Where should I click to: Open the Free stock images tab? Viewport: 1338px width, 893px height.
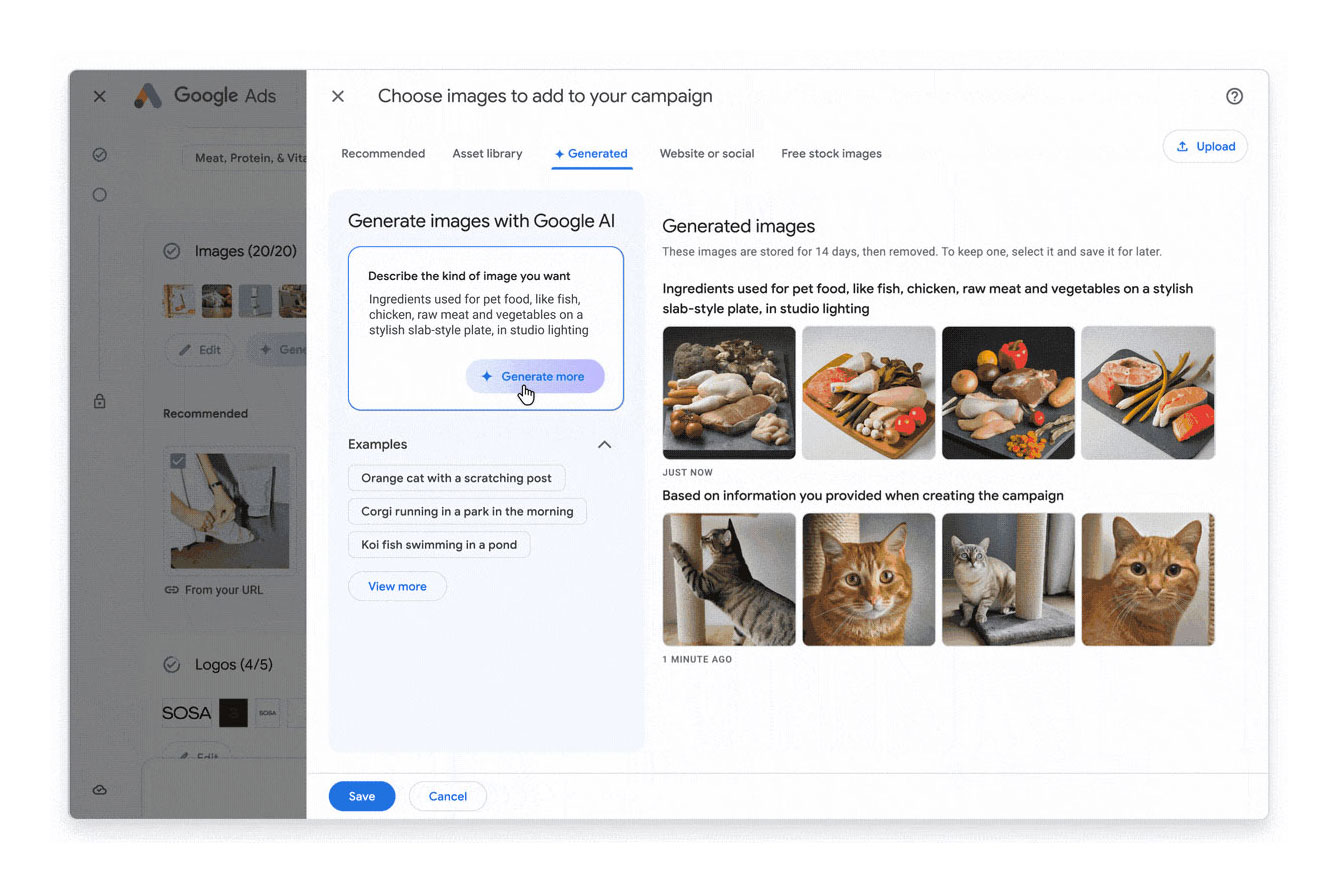point(831,154)
